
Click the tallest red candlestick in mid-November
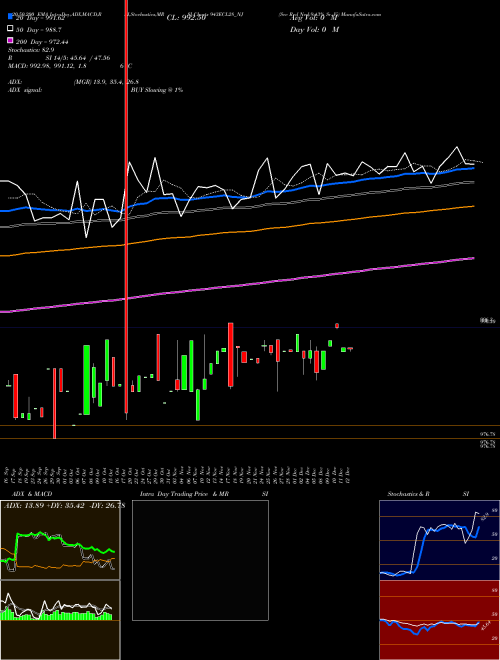coord(231,354)
